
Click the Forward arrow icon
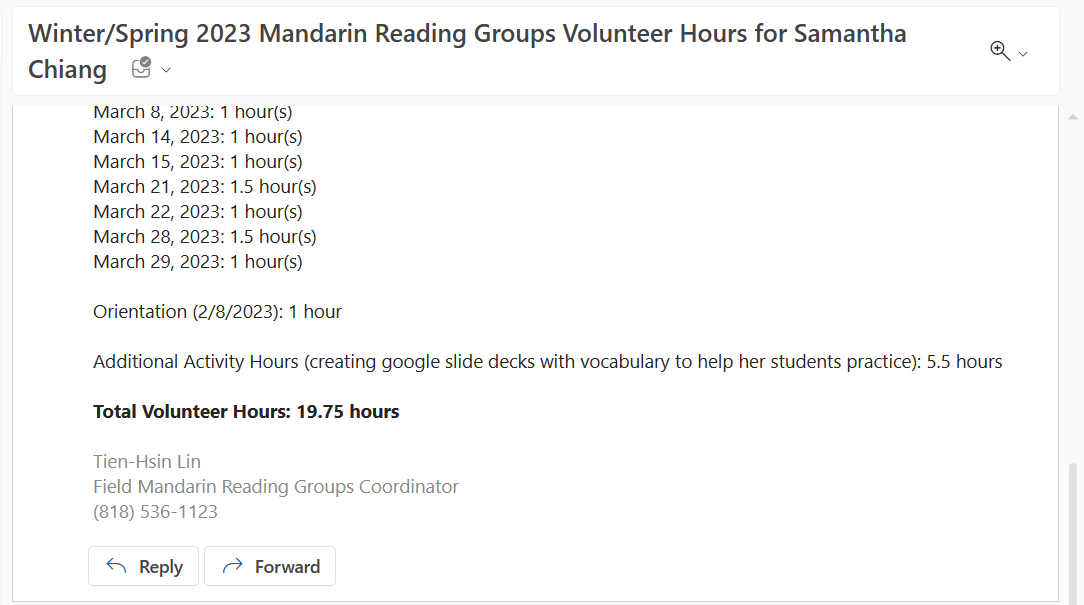[233, 566]
